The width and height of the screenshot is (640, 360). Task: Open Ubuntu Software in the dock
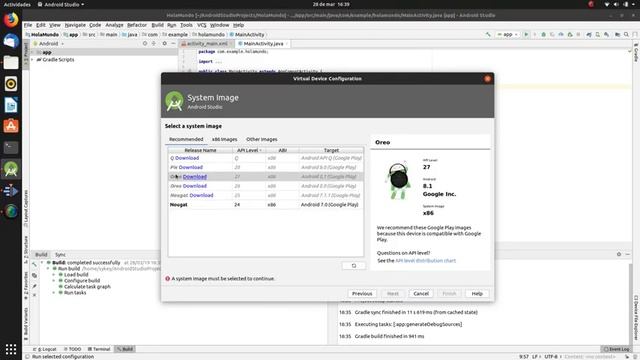click(11, 126)
